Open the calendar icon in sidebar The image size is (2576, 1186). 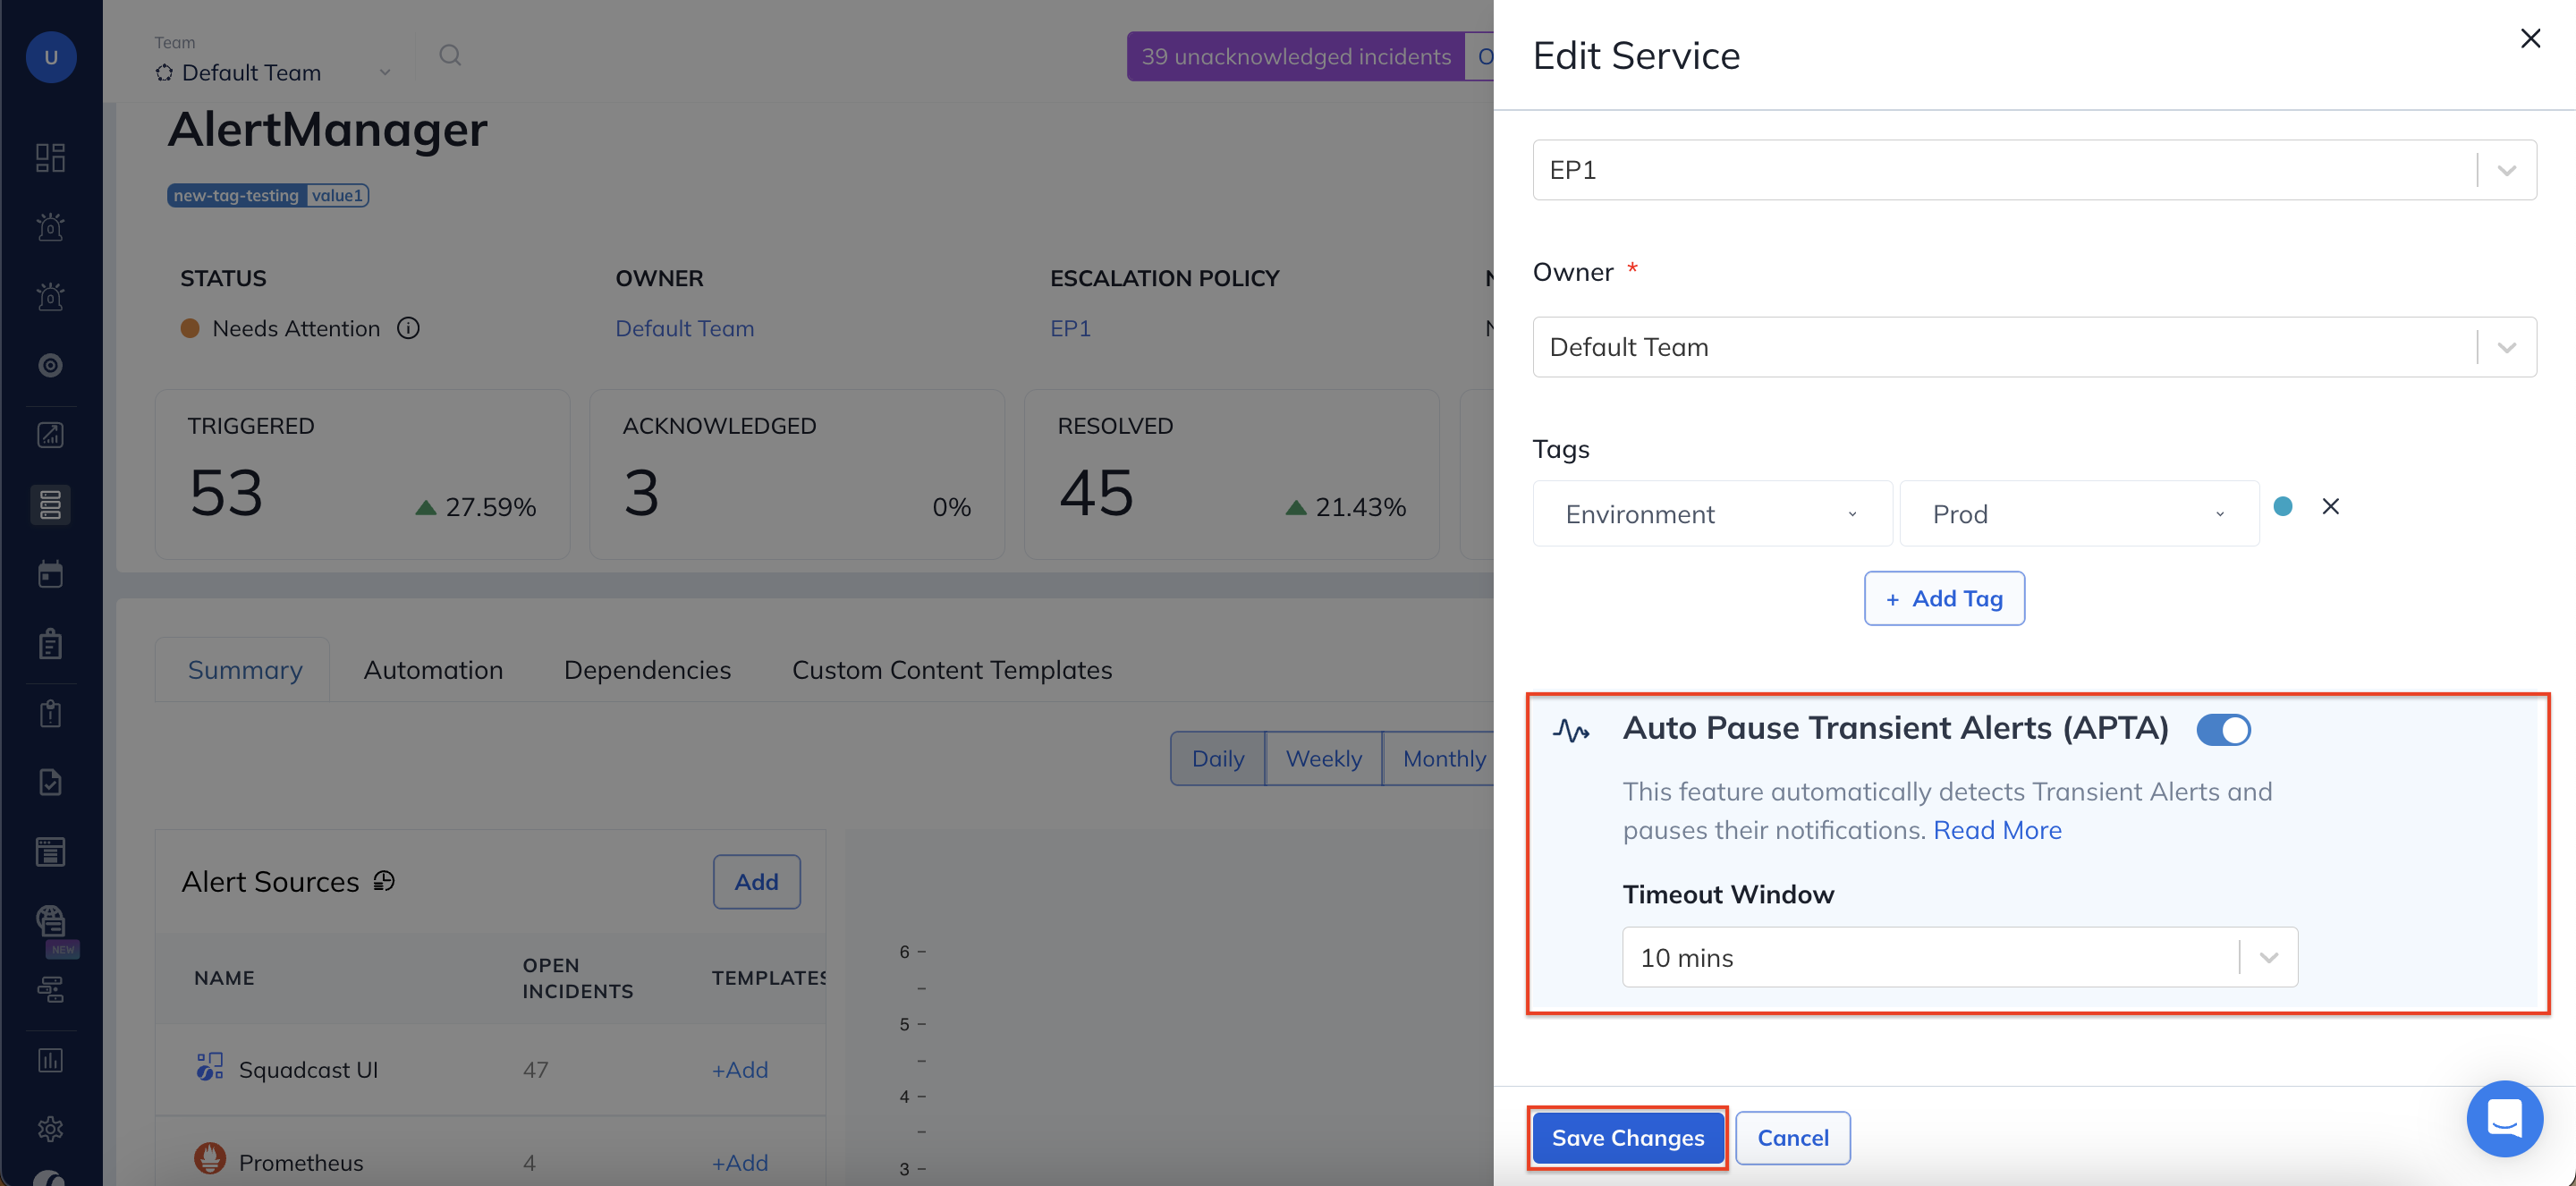(x=50, y=575)
